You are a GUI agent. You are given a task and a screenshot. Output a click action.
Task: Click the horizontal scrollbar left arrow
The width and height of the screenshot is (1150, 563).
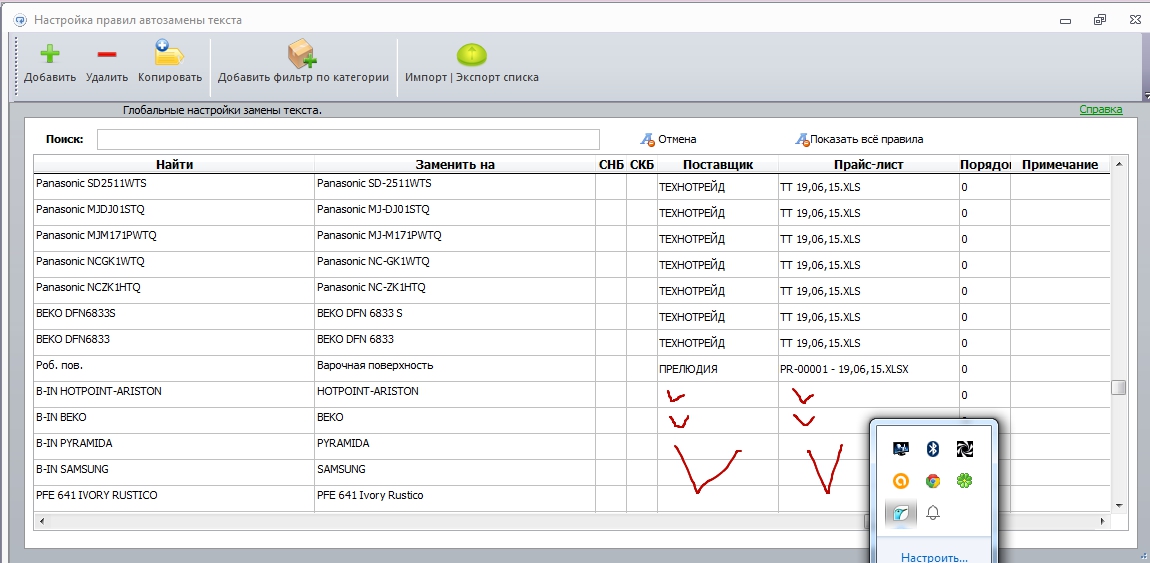(x=42, y=520)
